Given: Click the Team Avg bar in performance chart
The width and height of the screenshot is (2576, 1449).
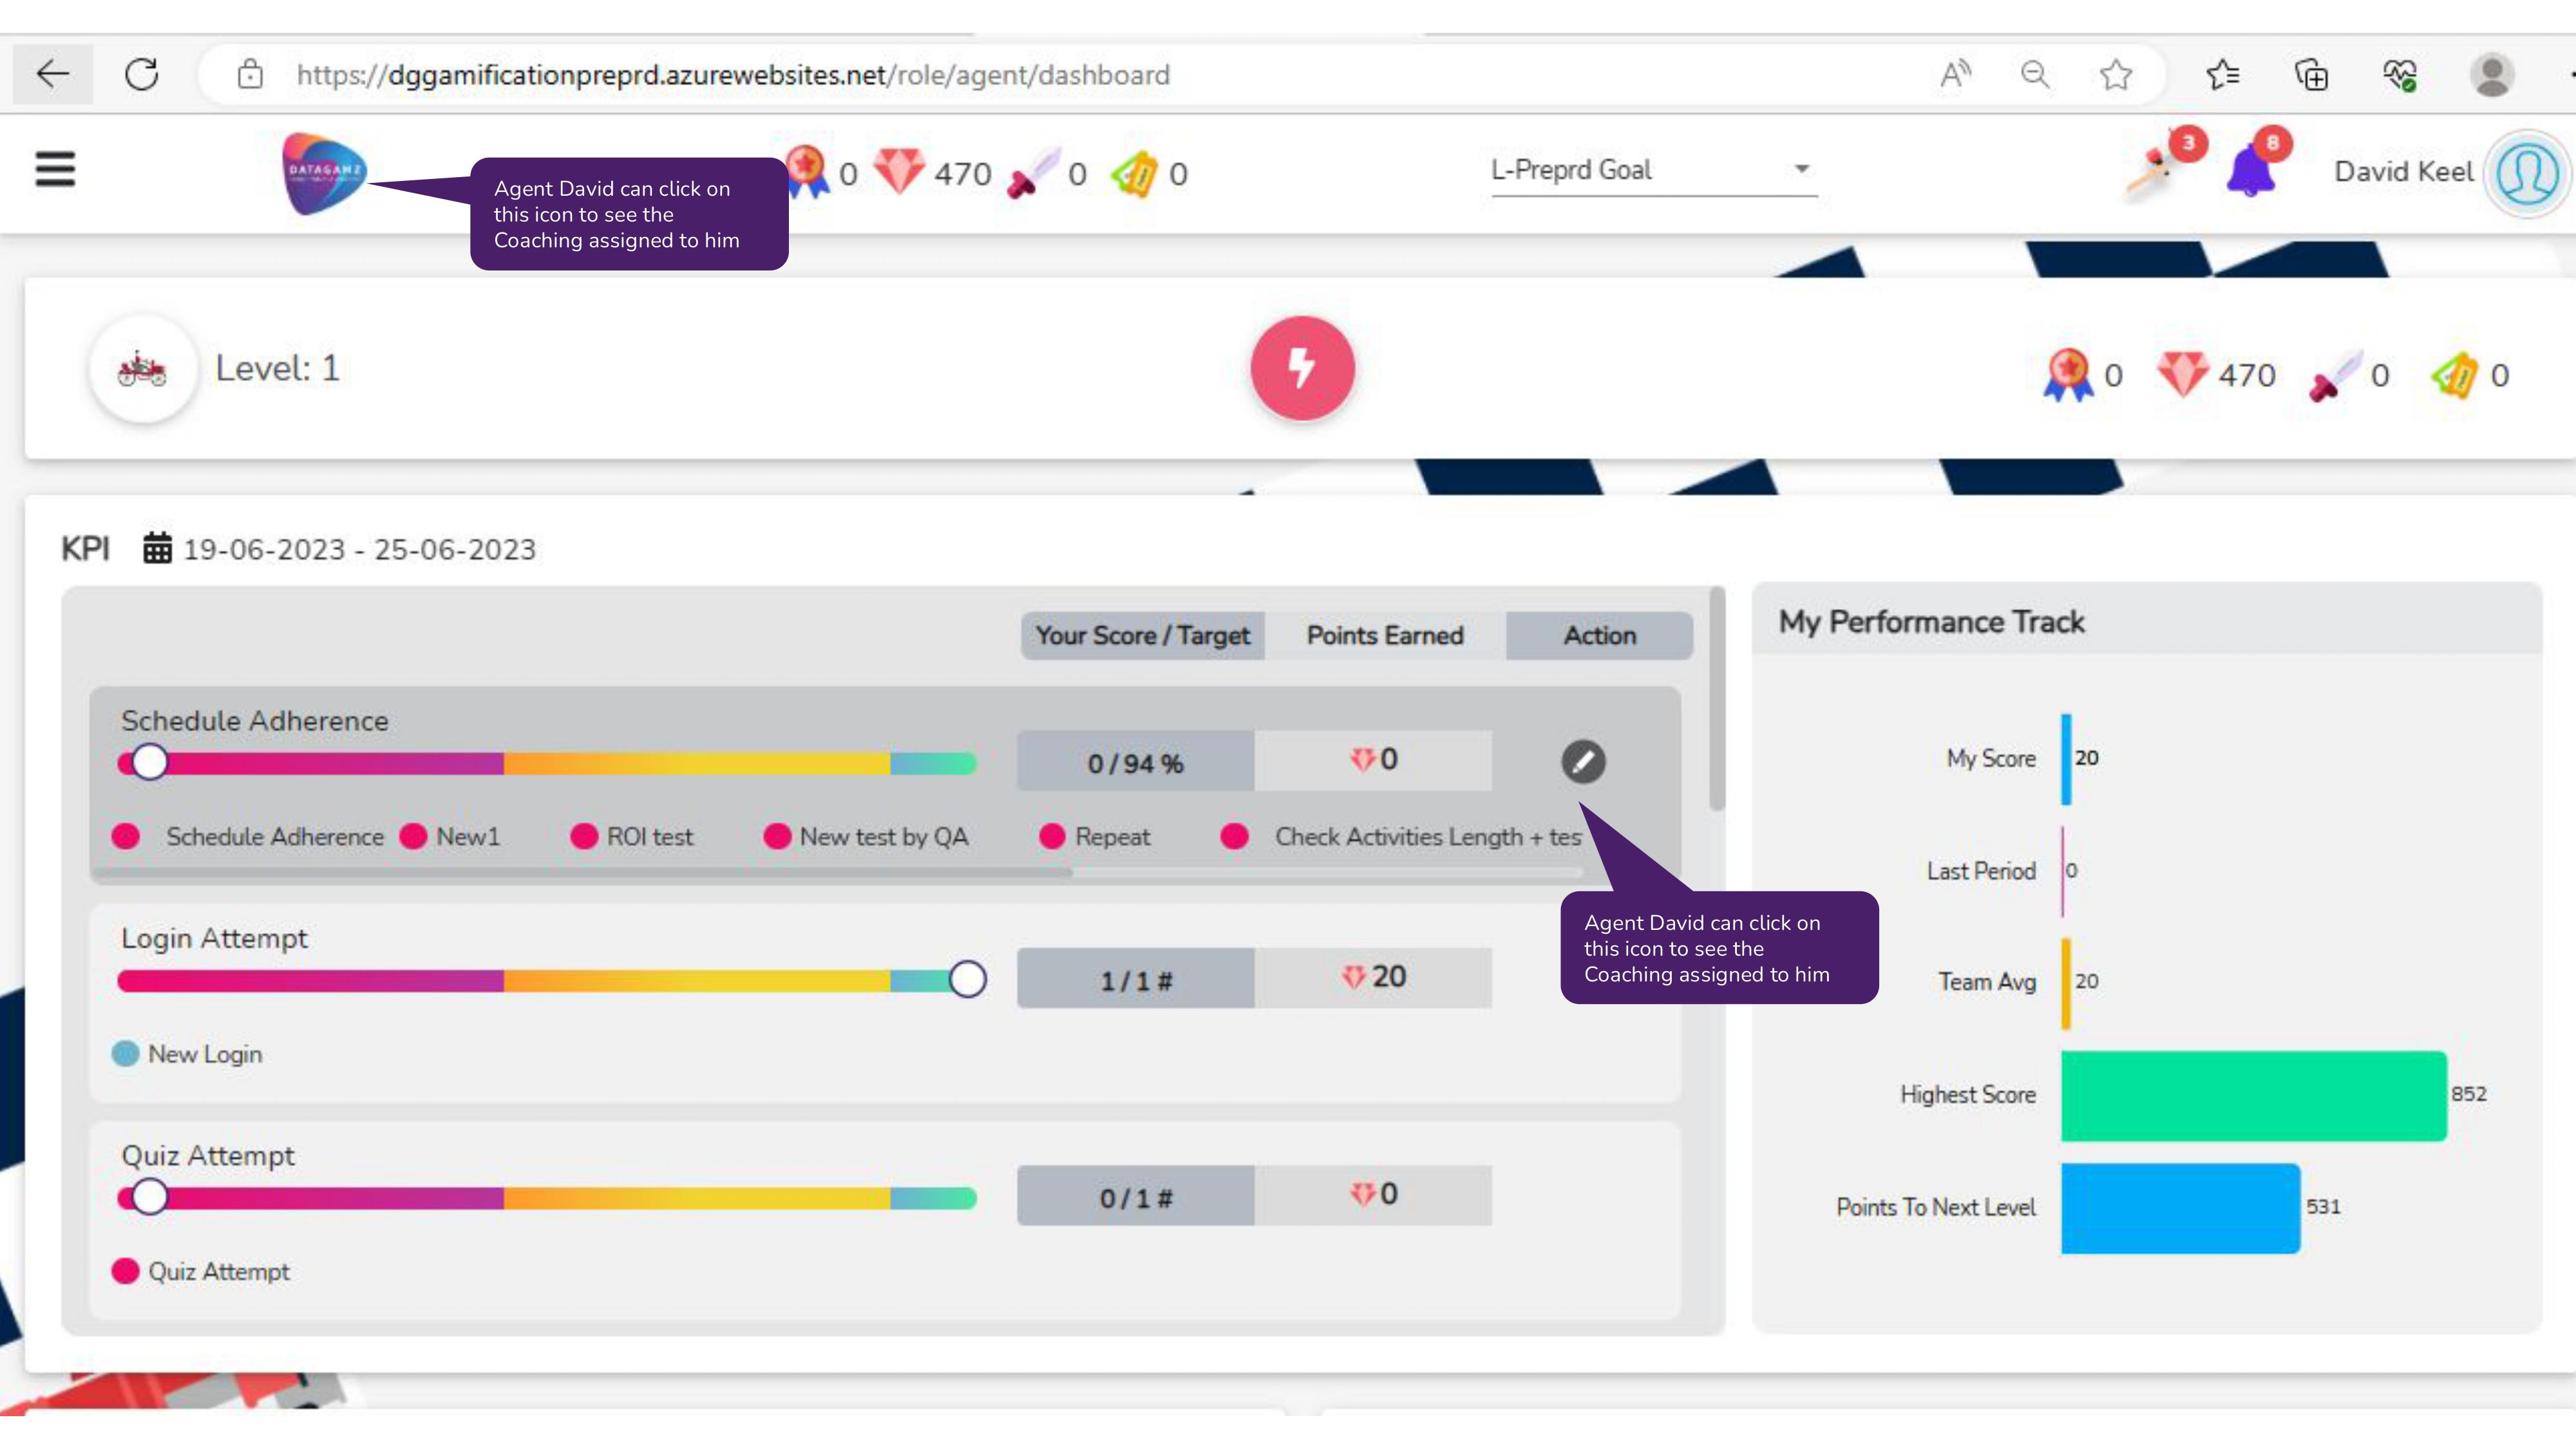Looking at the screenshot, I should (x=2066, y=983).
